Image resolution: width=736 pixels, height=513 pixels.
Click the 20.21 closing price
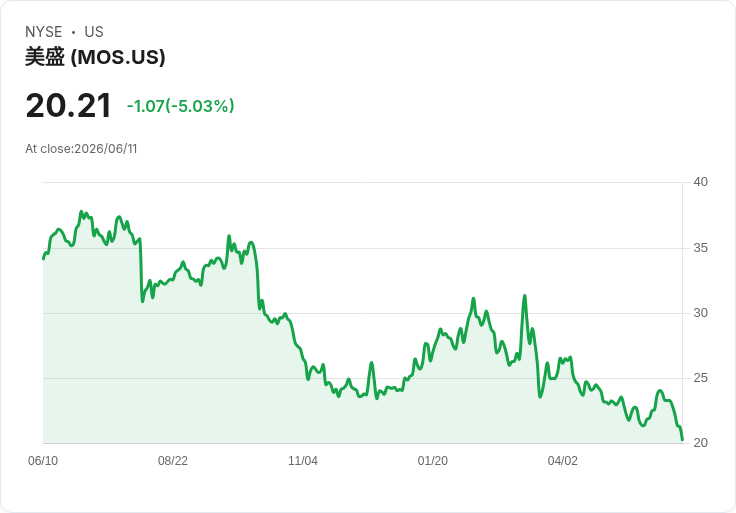click(x=69, y=105)
